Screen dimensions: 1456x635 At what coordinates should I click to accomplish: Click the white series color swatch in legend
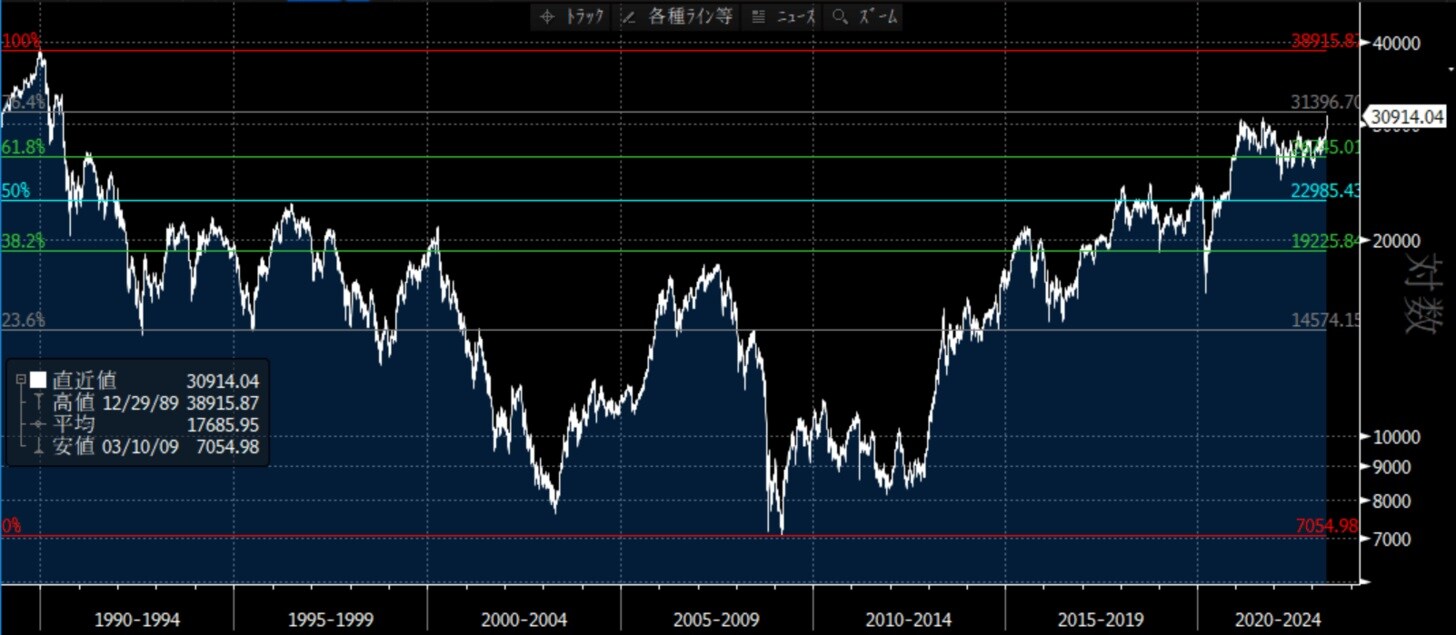(38, 380)
